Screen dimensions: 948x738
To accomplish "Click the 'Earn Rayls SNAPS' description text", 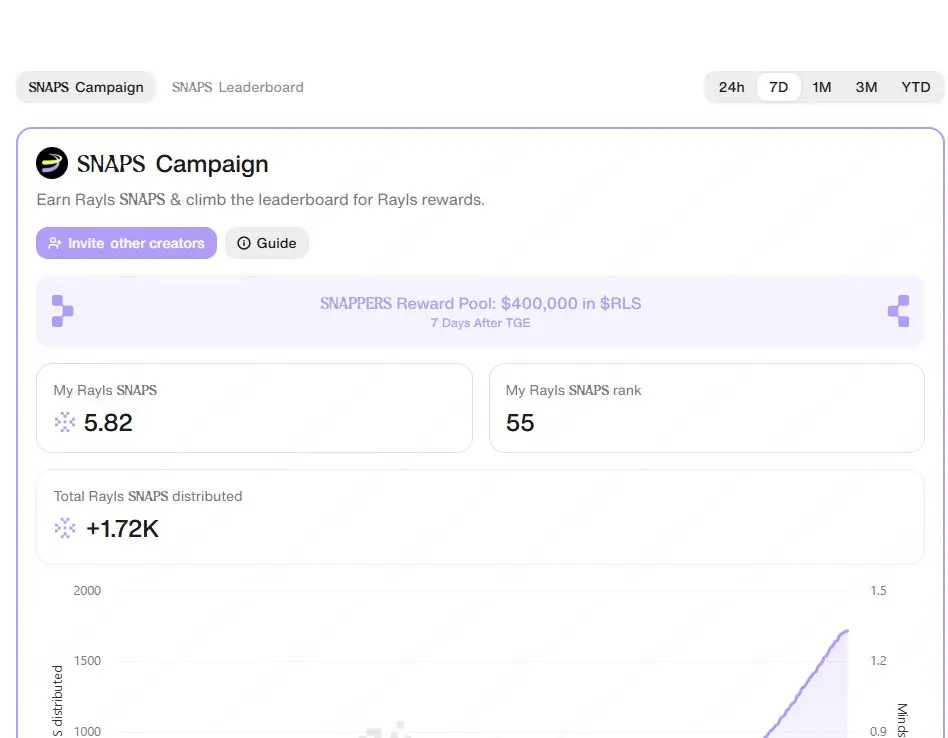I will tap(261, 199).
